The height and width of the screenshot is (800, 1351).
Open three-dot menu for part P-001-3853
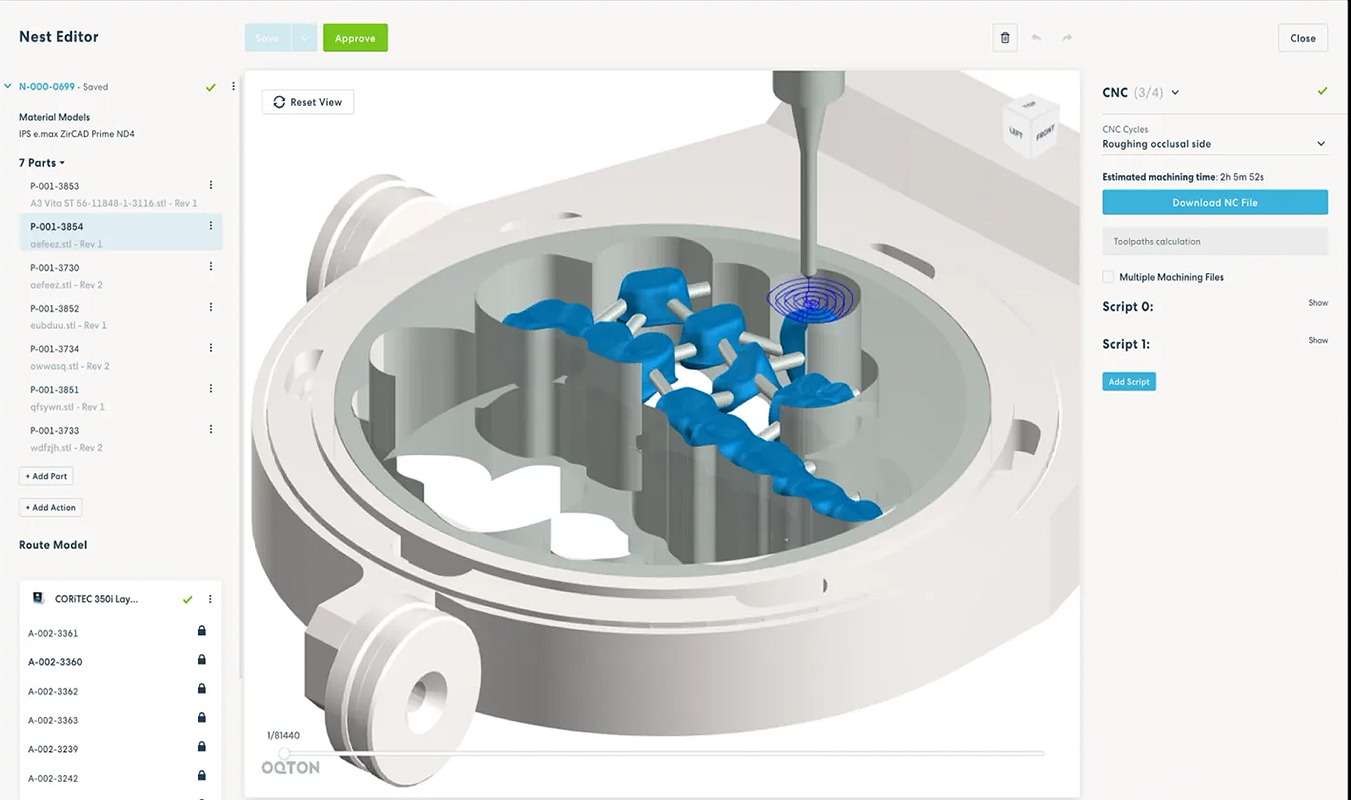tap(210, 185)
